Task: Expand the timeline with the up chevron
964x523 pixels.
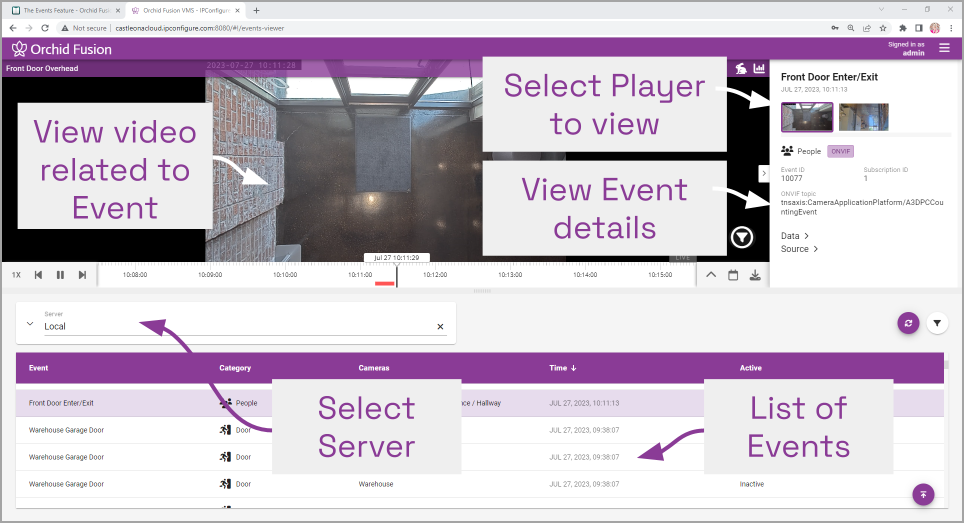Action: 711,275
